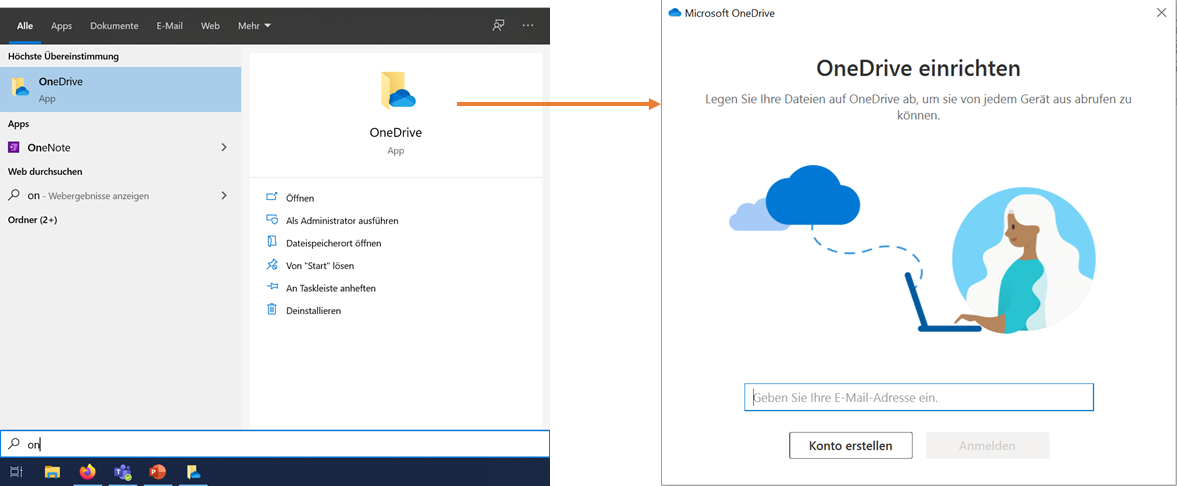Click the email address field in OneDrive setup

click(919, 397)
